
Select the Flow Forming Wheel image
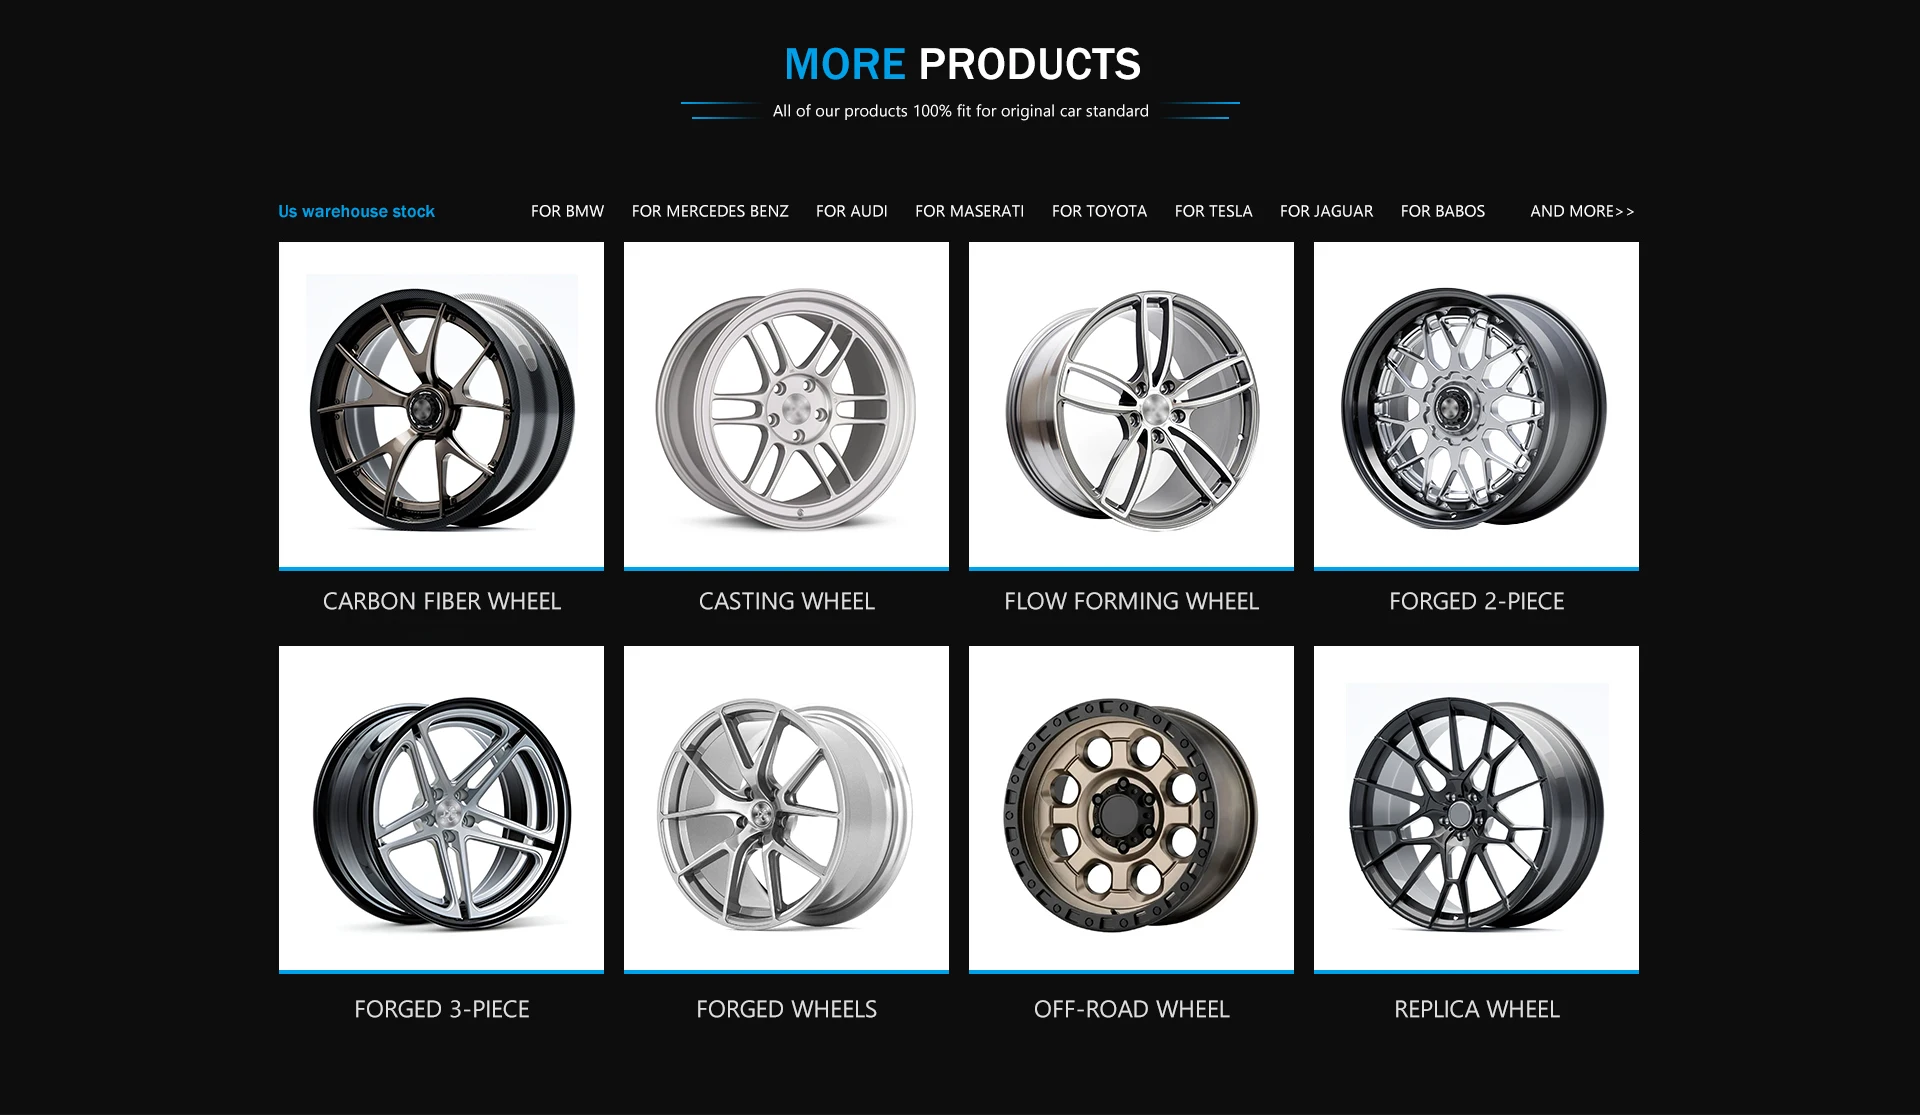pyautogui.click(x=1131, y=405)
